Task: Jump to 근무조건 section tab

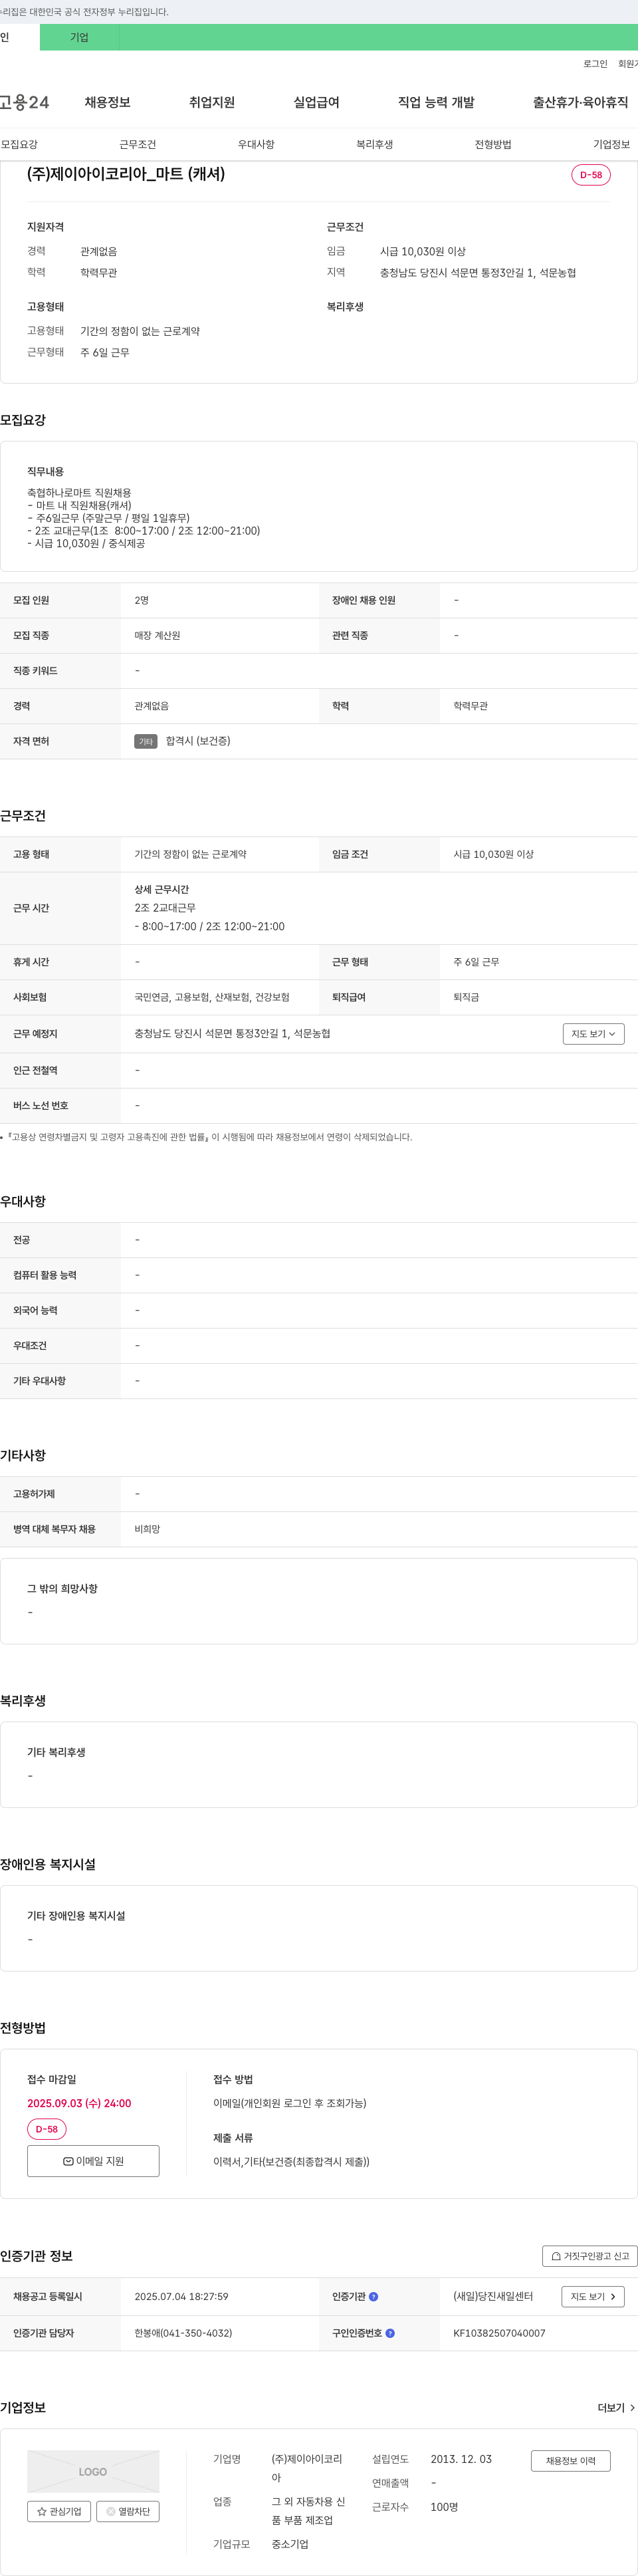Action: (x=138, y=145)
